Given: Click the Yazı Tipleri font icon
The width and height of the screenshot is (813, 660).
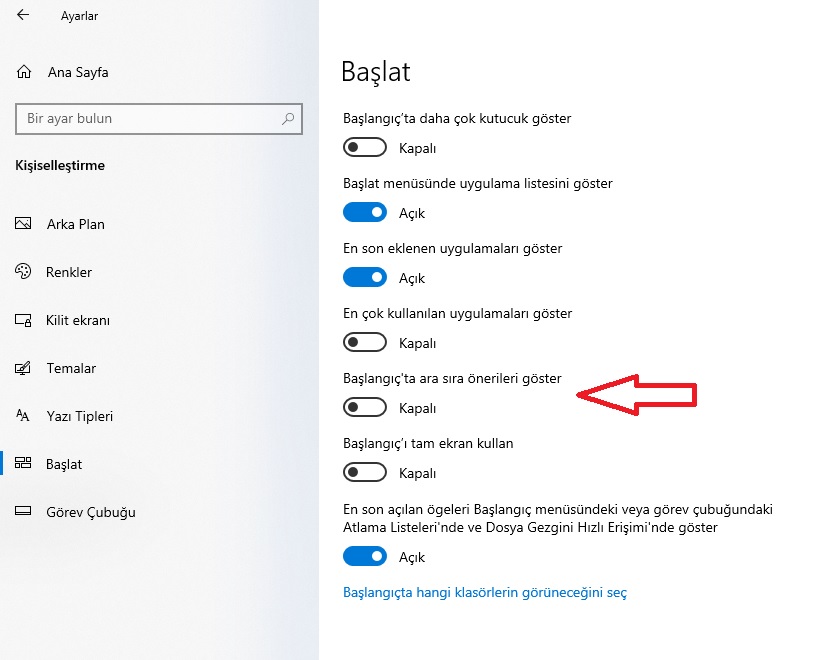Looking at the screenshot, I should [24, 416].
